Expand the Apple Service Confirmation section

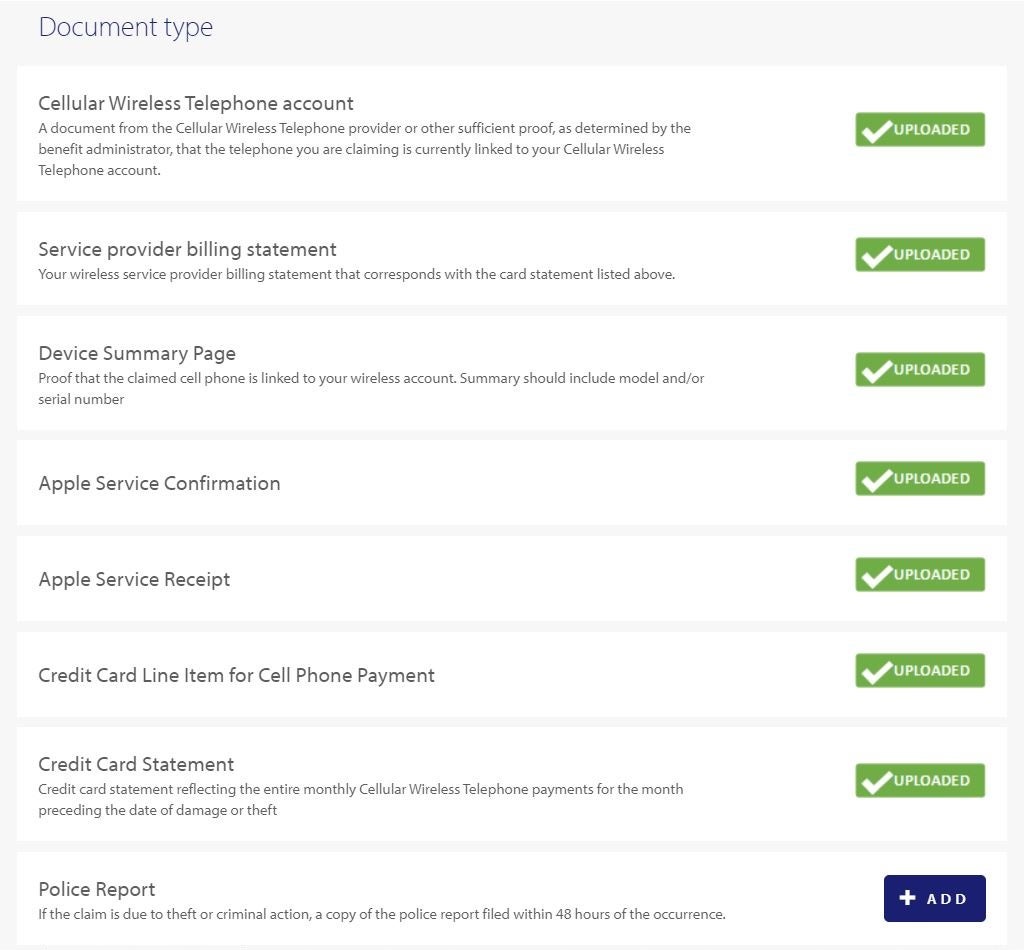(159, 483)
